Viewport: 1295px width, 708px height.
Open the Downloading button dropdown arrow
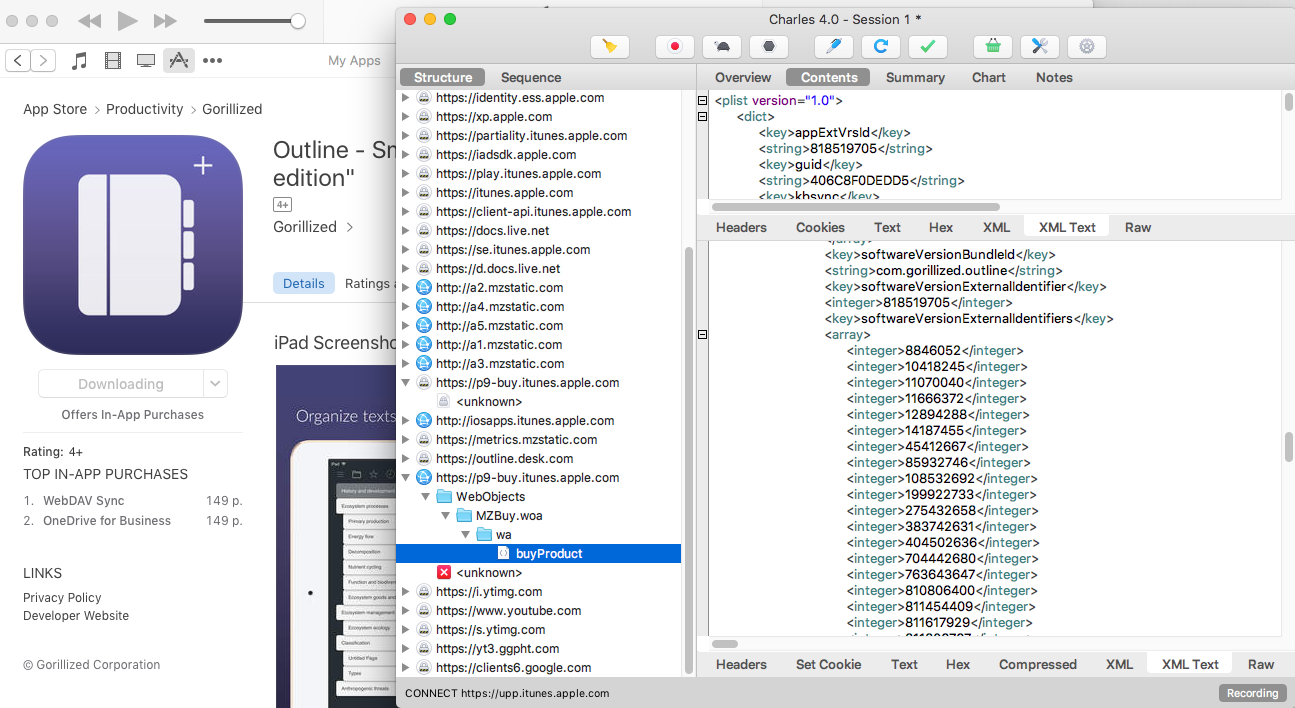pos(215,383)
